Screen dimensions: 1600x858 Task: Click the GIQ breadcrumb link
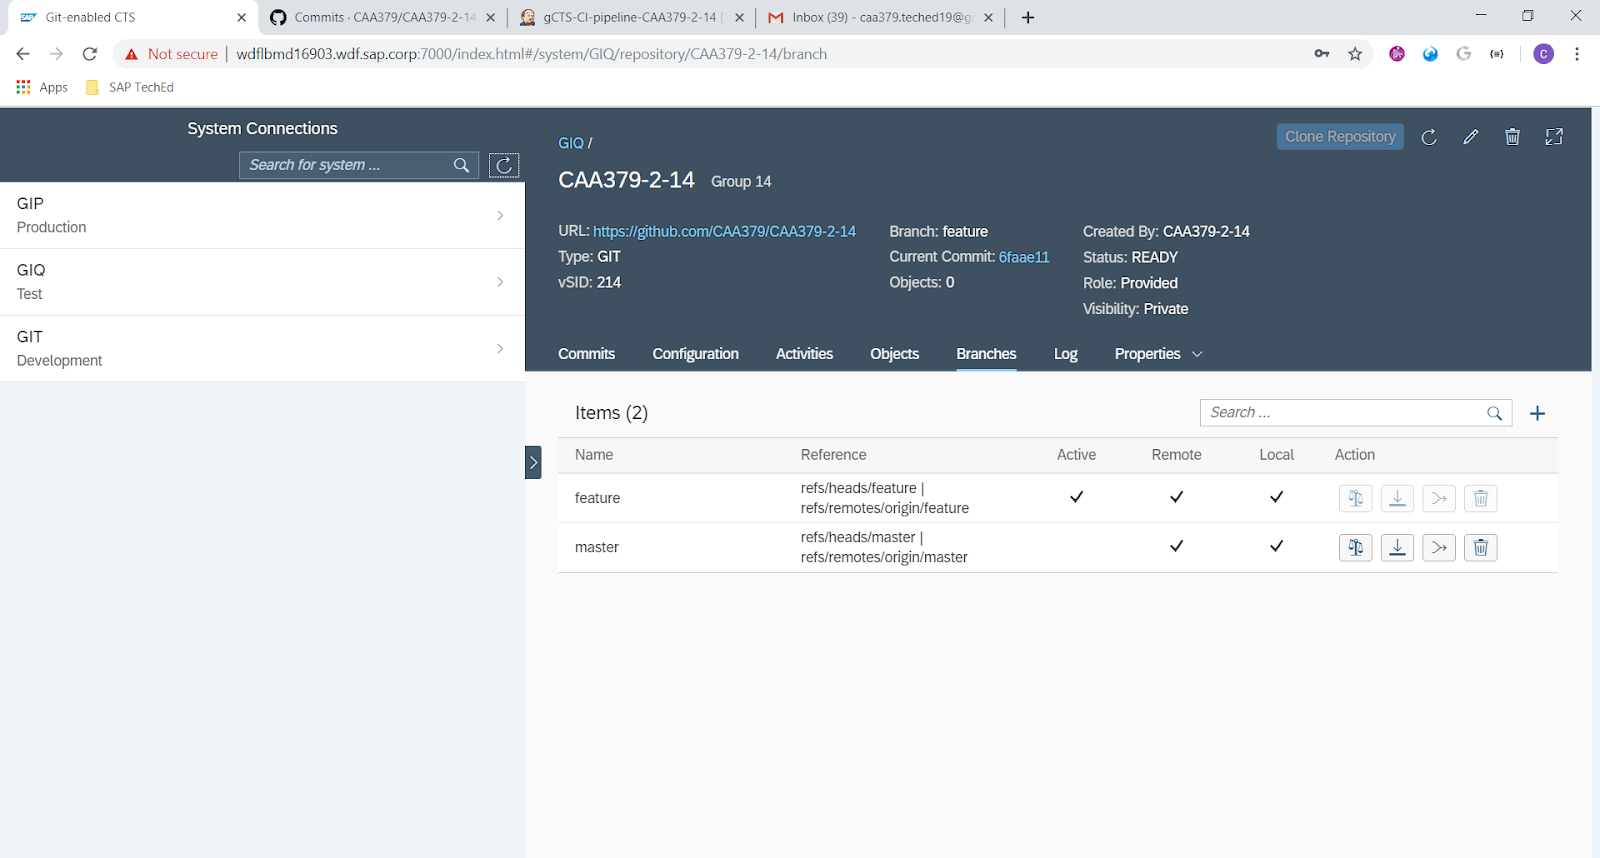[571, 143]
